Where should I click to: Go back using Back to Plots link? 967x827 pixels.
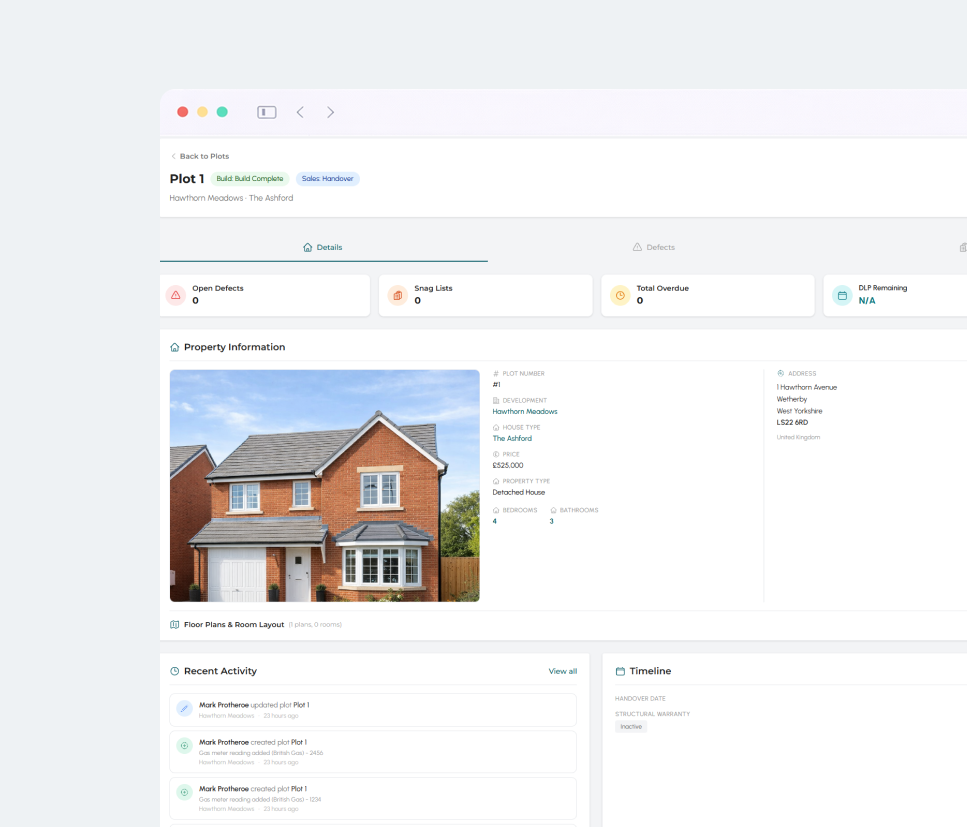pos(200,156)
